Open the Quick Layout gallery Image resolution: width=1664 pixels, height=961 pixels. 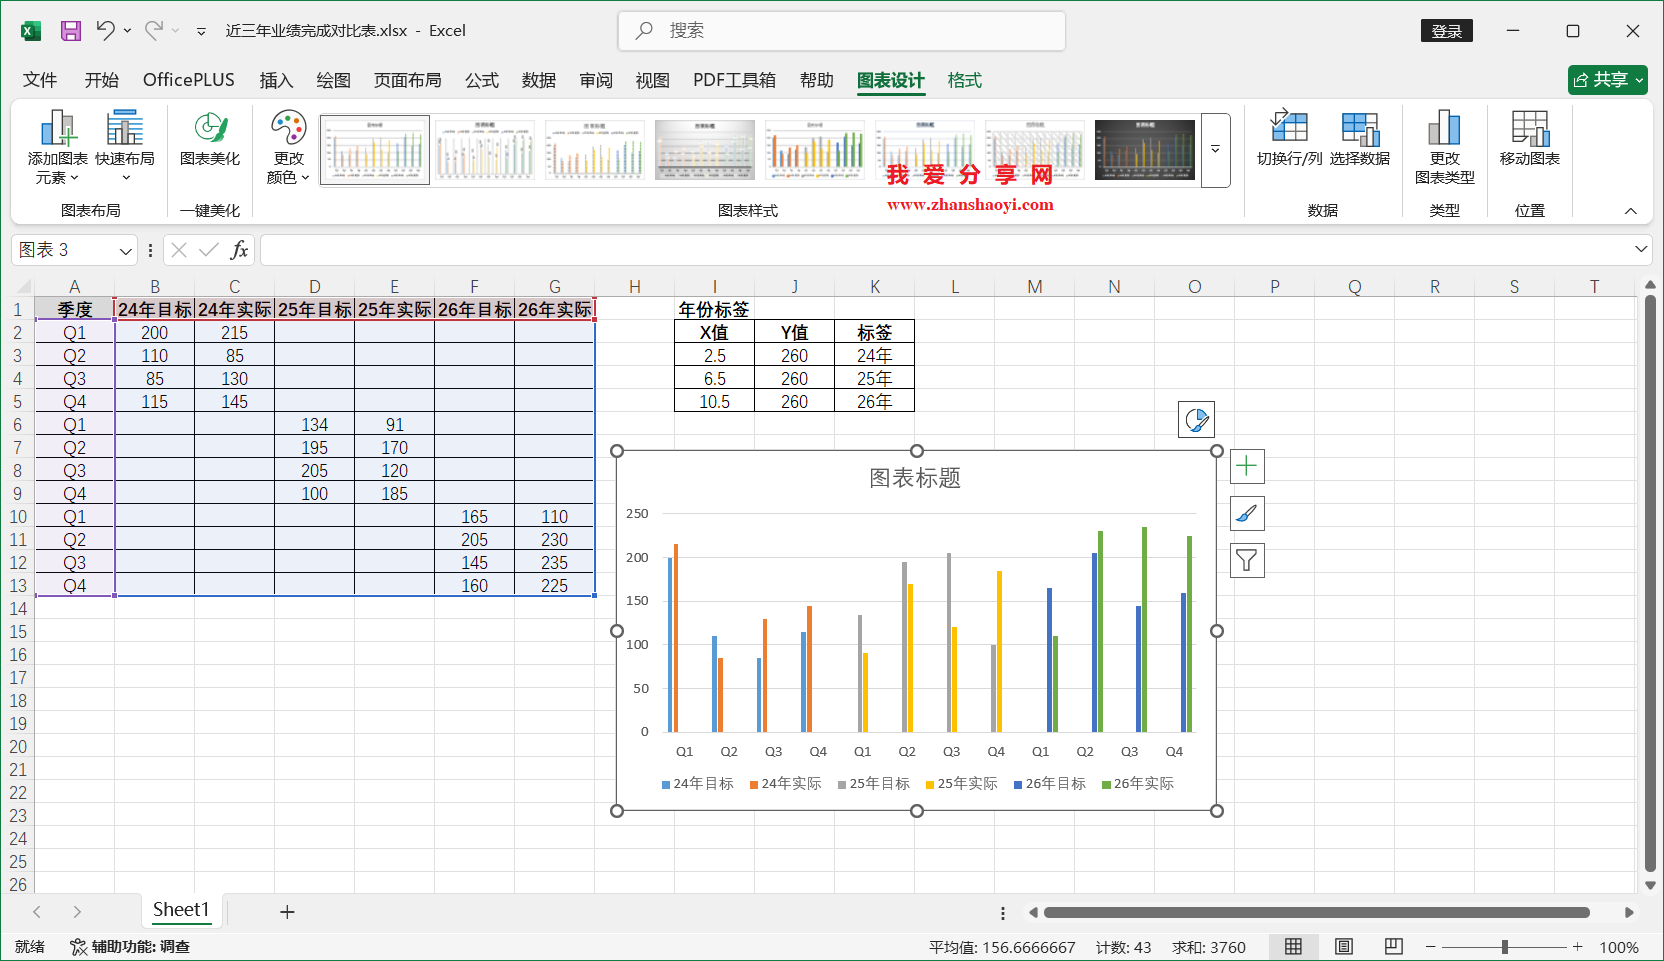click(125, 148)
